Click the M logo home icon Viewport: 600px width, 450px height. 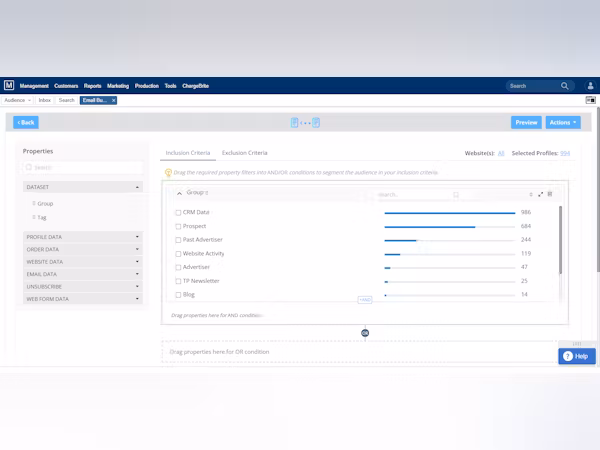(9, 86)
